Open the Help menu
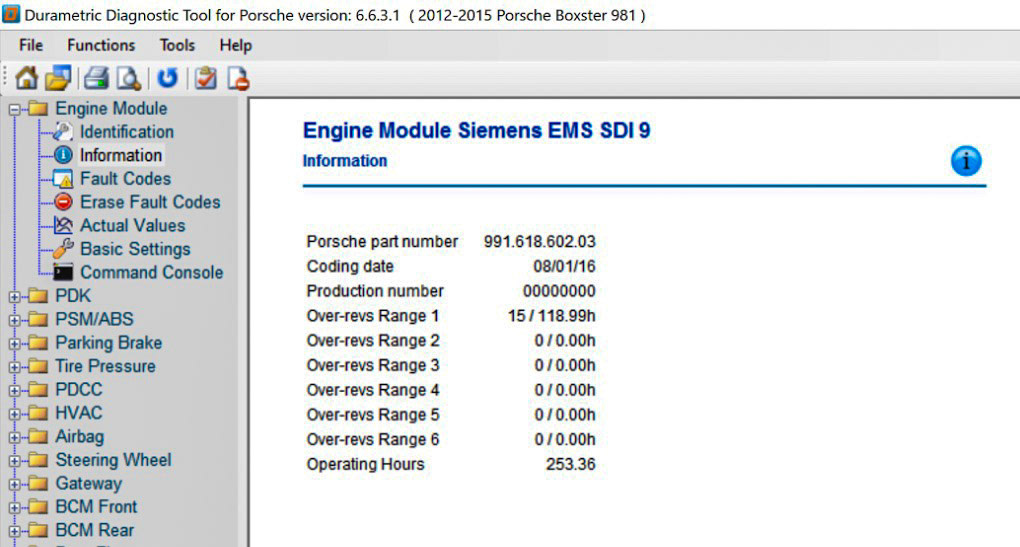 click(x=235, y=45)
